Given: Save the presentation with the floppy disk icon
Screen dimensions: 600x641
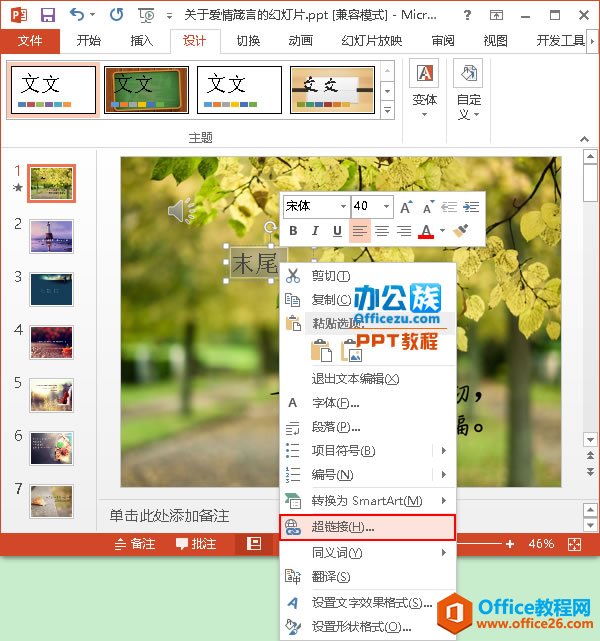Looking at the screenshot, I should [47, 16].
